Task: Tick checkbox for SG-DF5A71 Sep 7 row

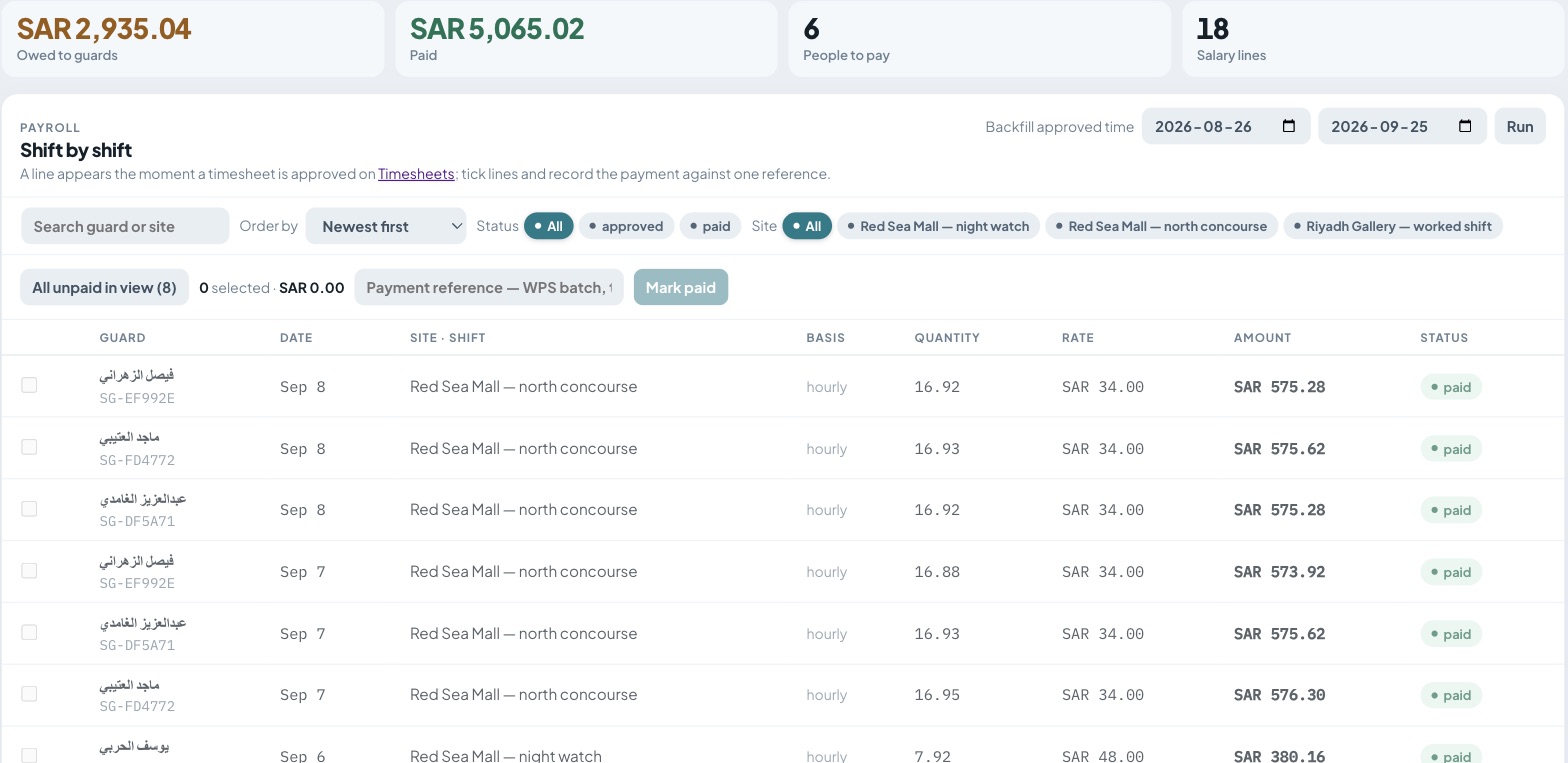Action: 29,632
